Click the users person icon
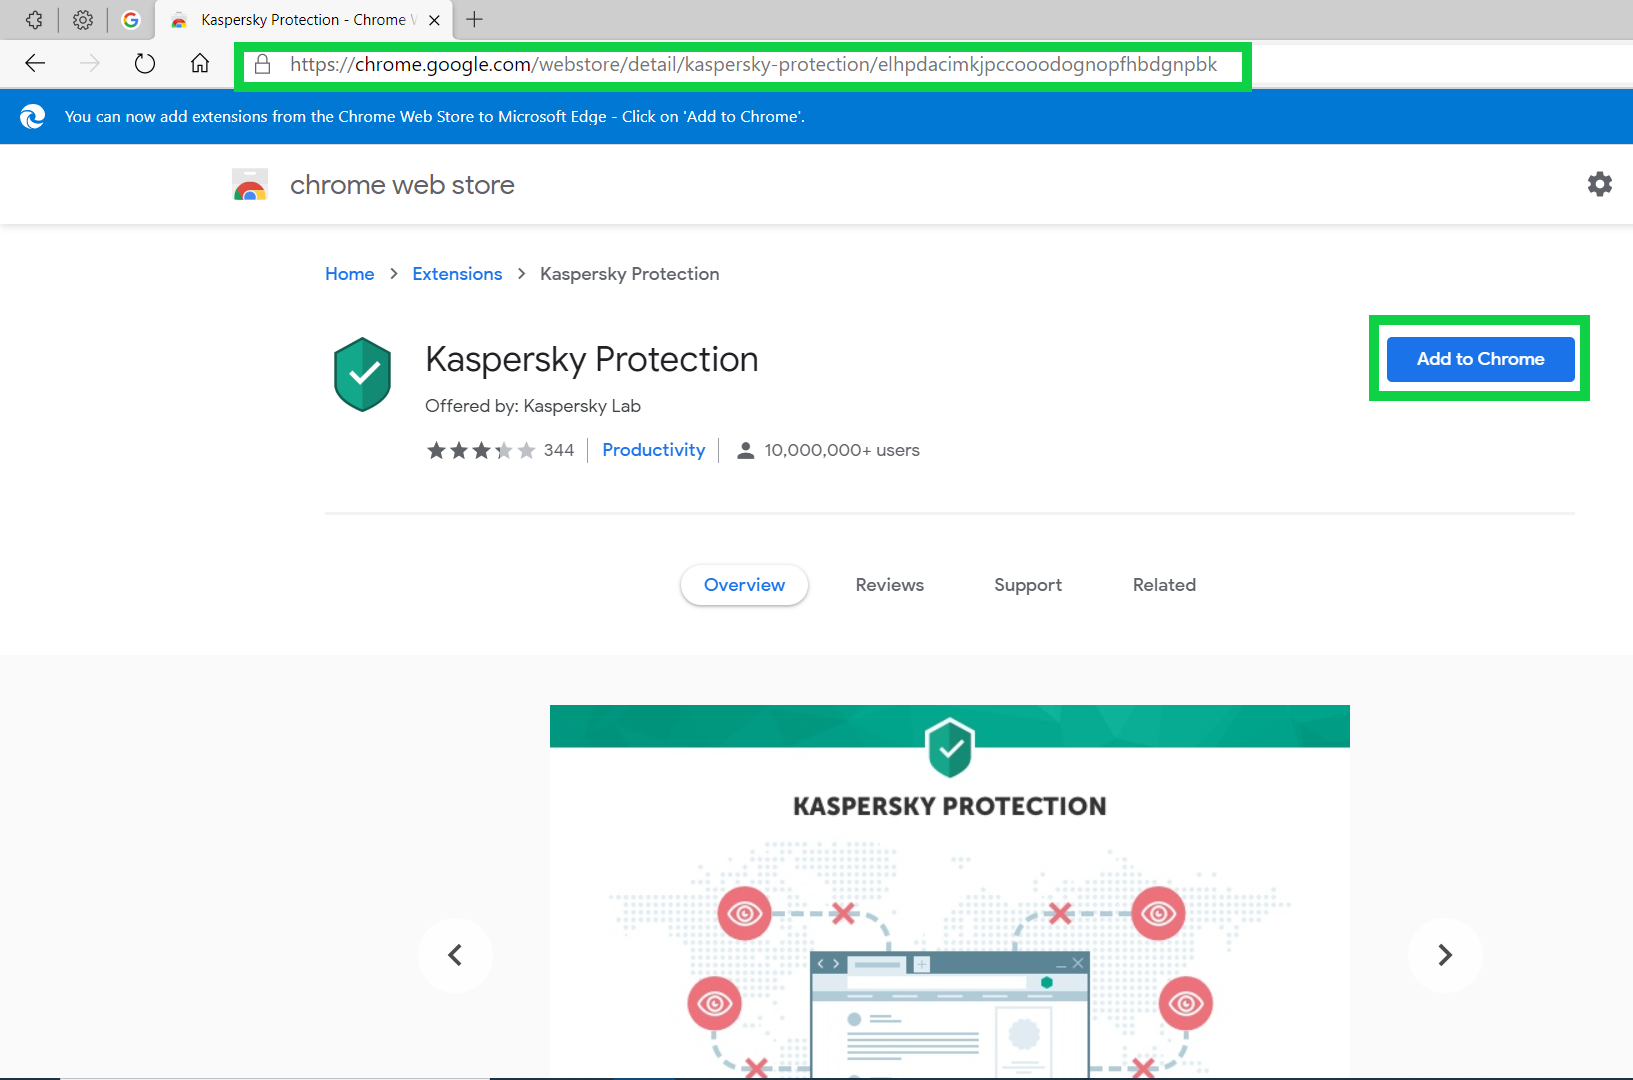Image resolution: width=1633 pixels, height=1080 pixels. pos(745,451)
